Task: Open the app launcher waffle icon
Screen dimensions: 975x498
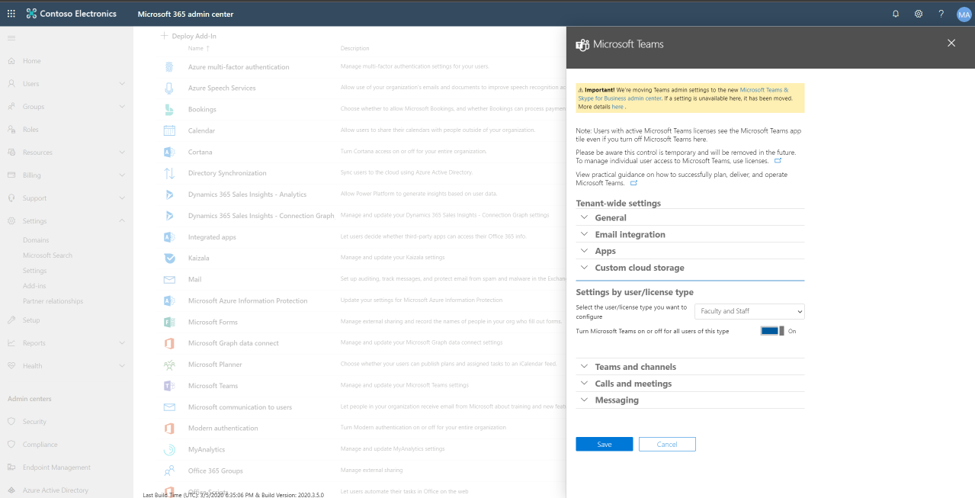Action: click(x=11, y=14)
